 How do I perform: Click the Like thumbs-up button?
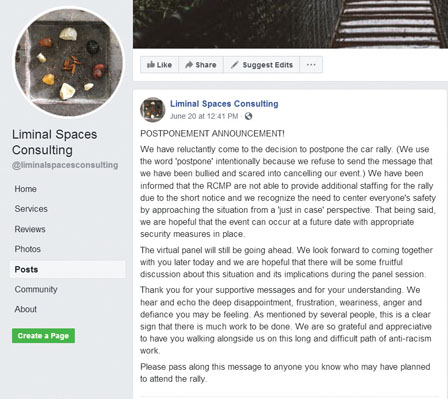click(159, 65)
